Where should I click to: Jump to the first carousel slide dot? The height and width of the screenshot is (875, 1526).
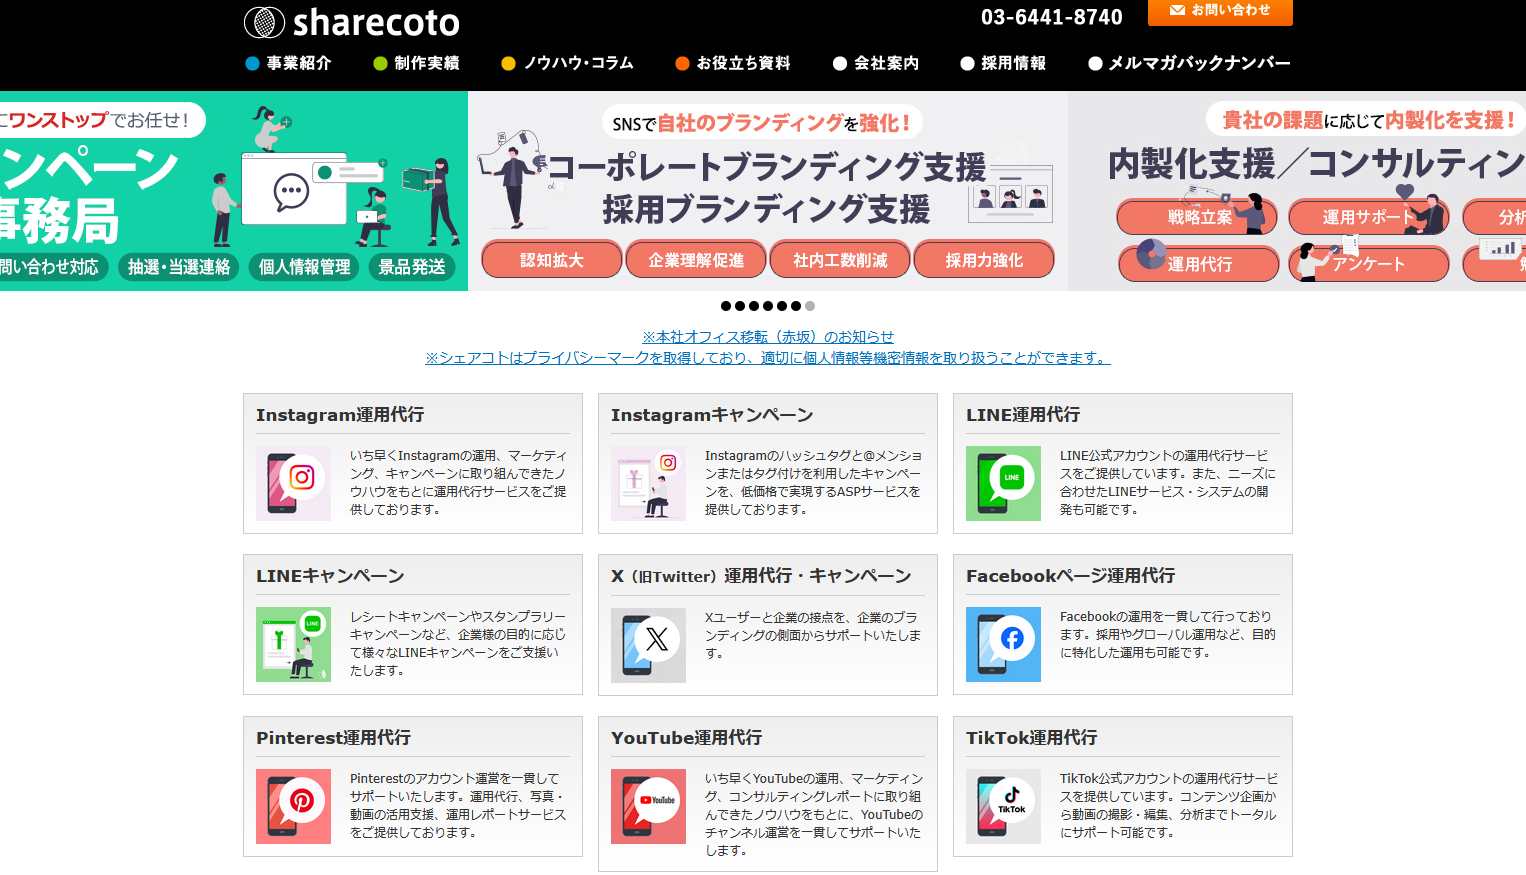(726, 306)
